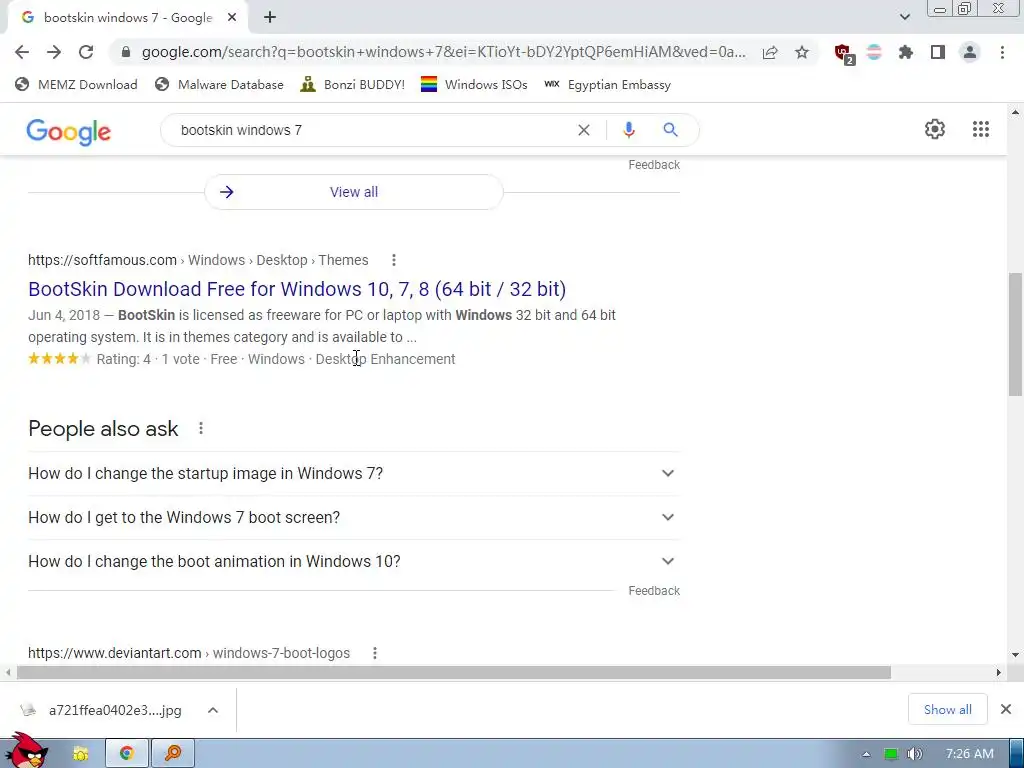The width and height of the screenshot is (1024, 768).
Task: Expand the boot animation Windows 10 question
Action: tap(354, 562)
